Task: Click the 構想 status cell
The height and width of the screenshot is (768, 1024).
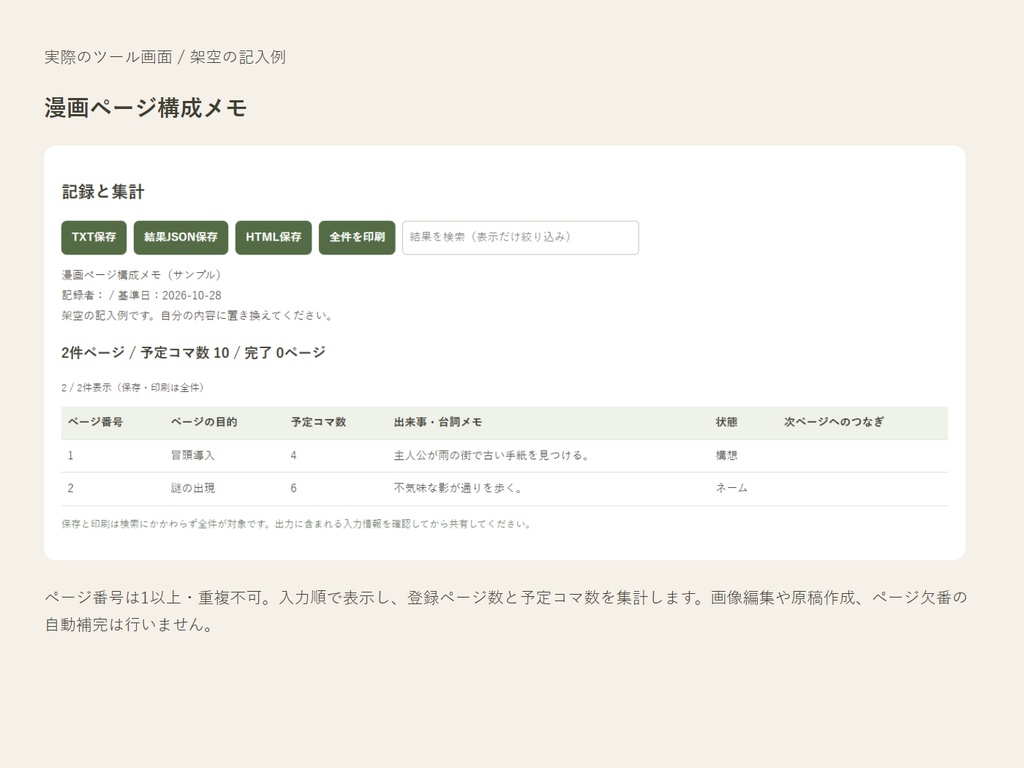Action: click(x=726, y=455)
